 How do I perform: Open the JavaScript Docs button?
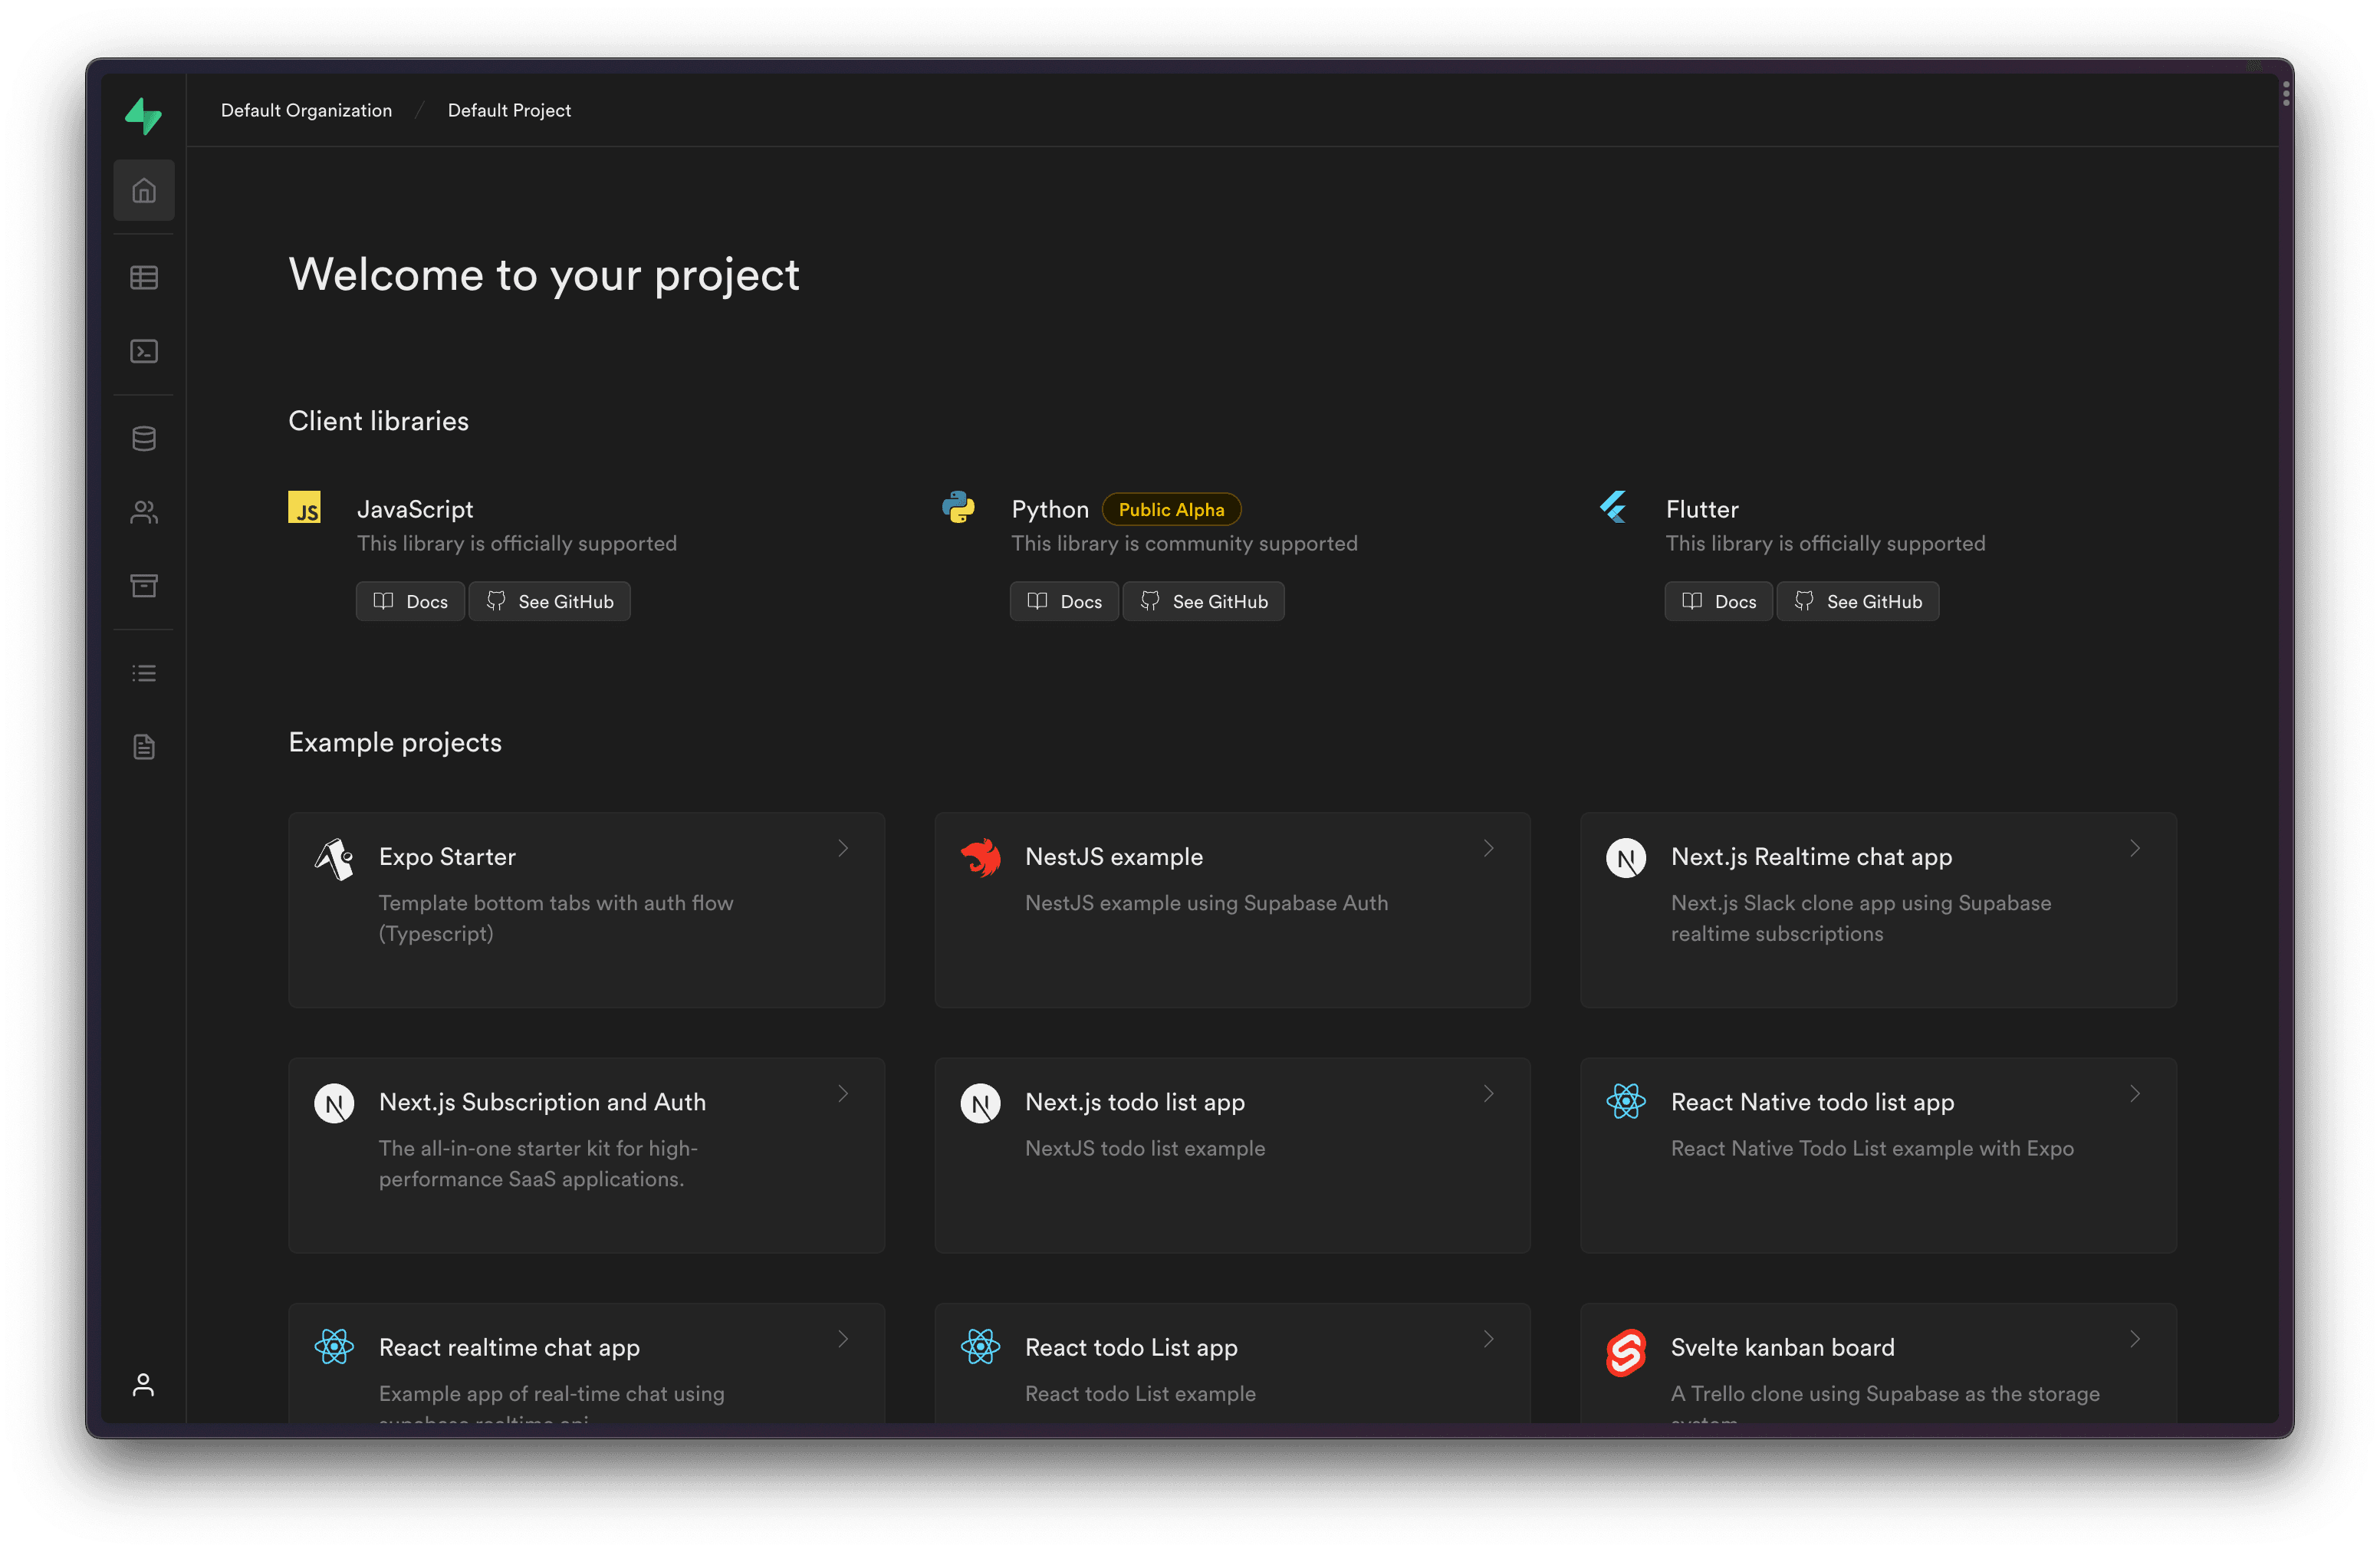click(410, 601)
